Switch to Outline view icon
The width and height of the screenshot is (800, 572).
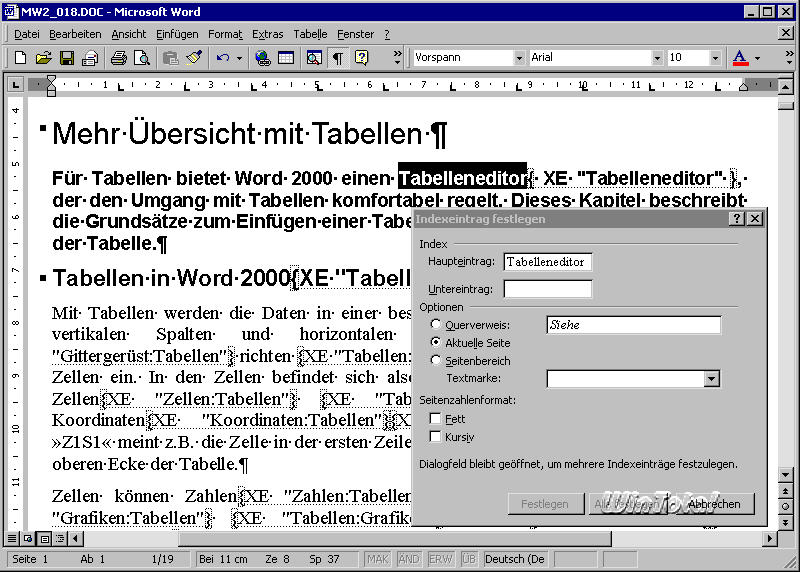(x=60, y=538)
